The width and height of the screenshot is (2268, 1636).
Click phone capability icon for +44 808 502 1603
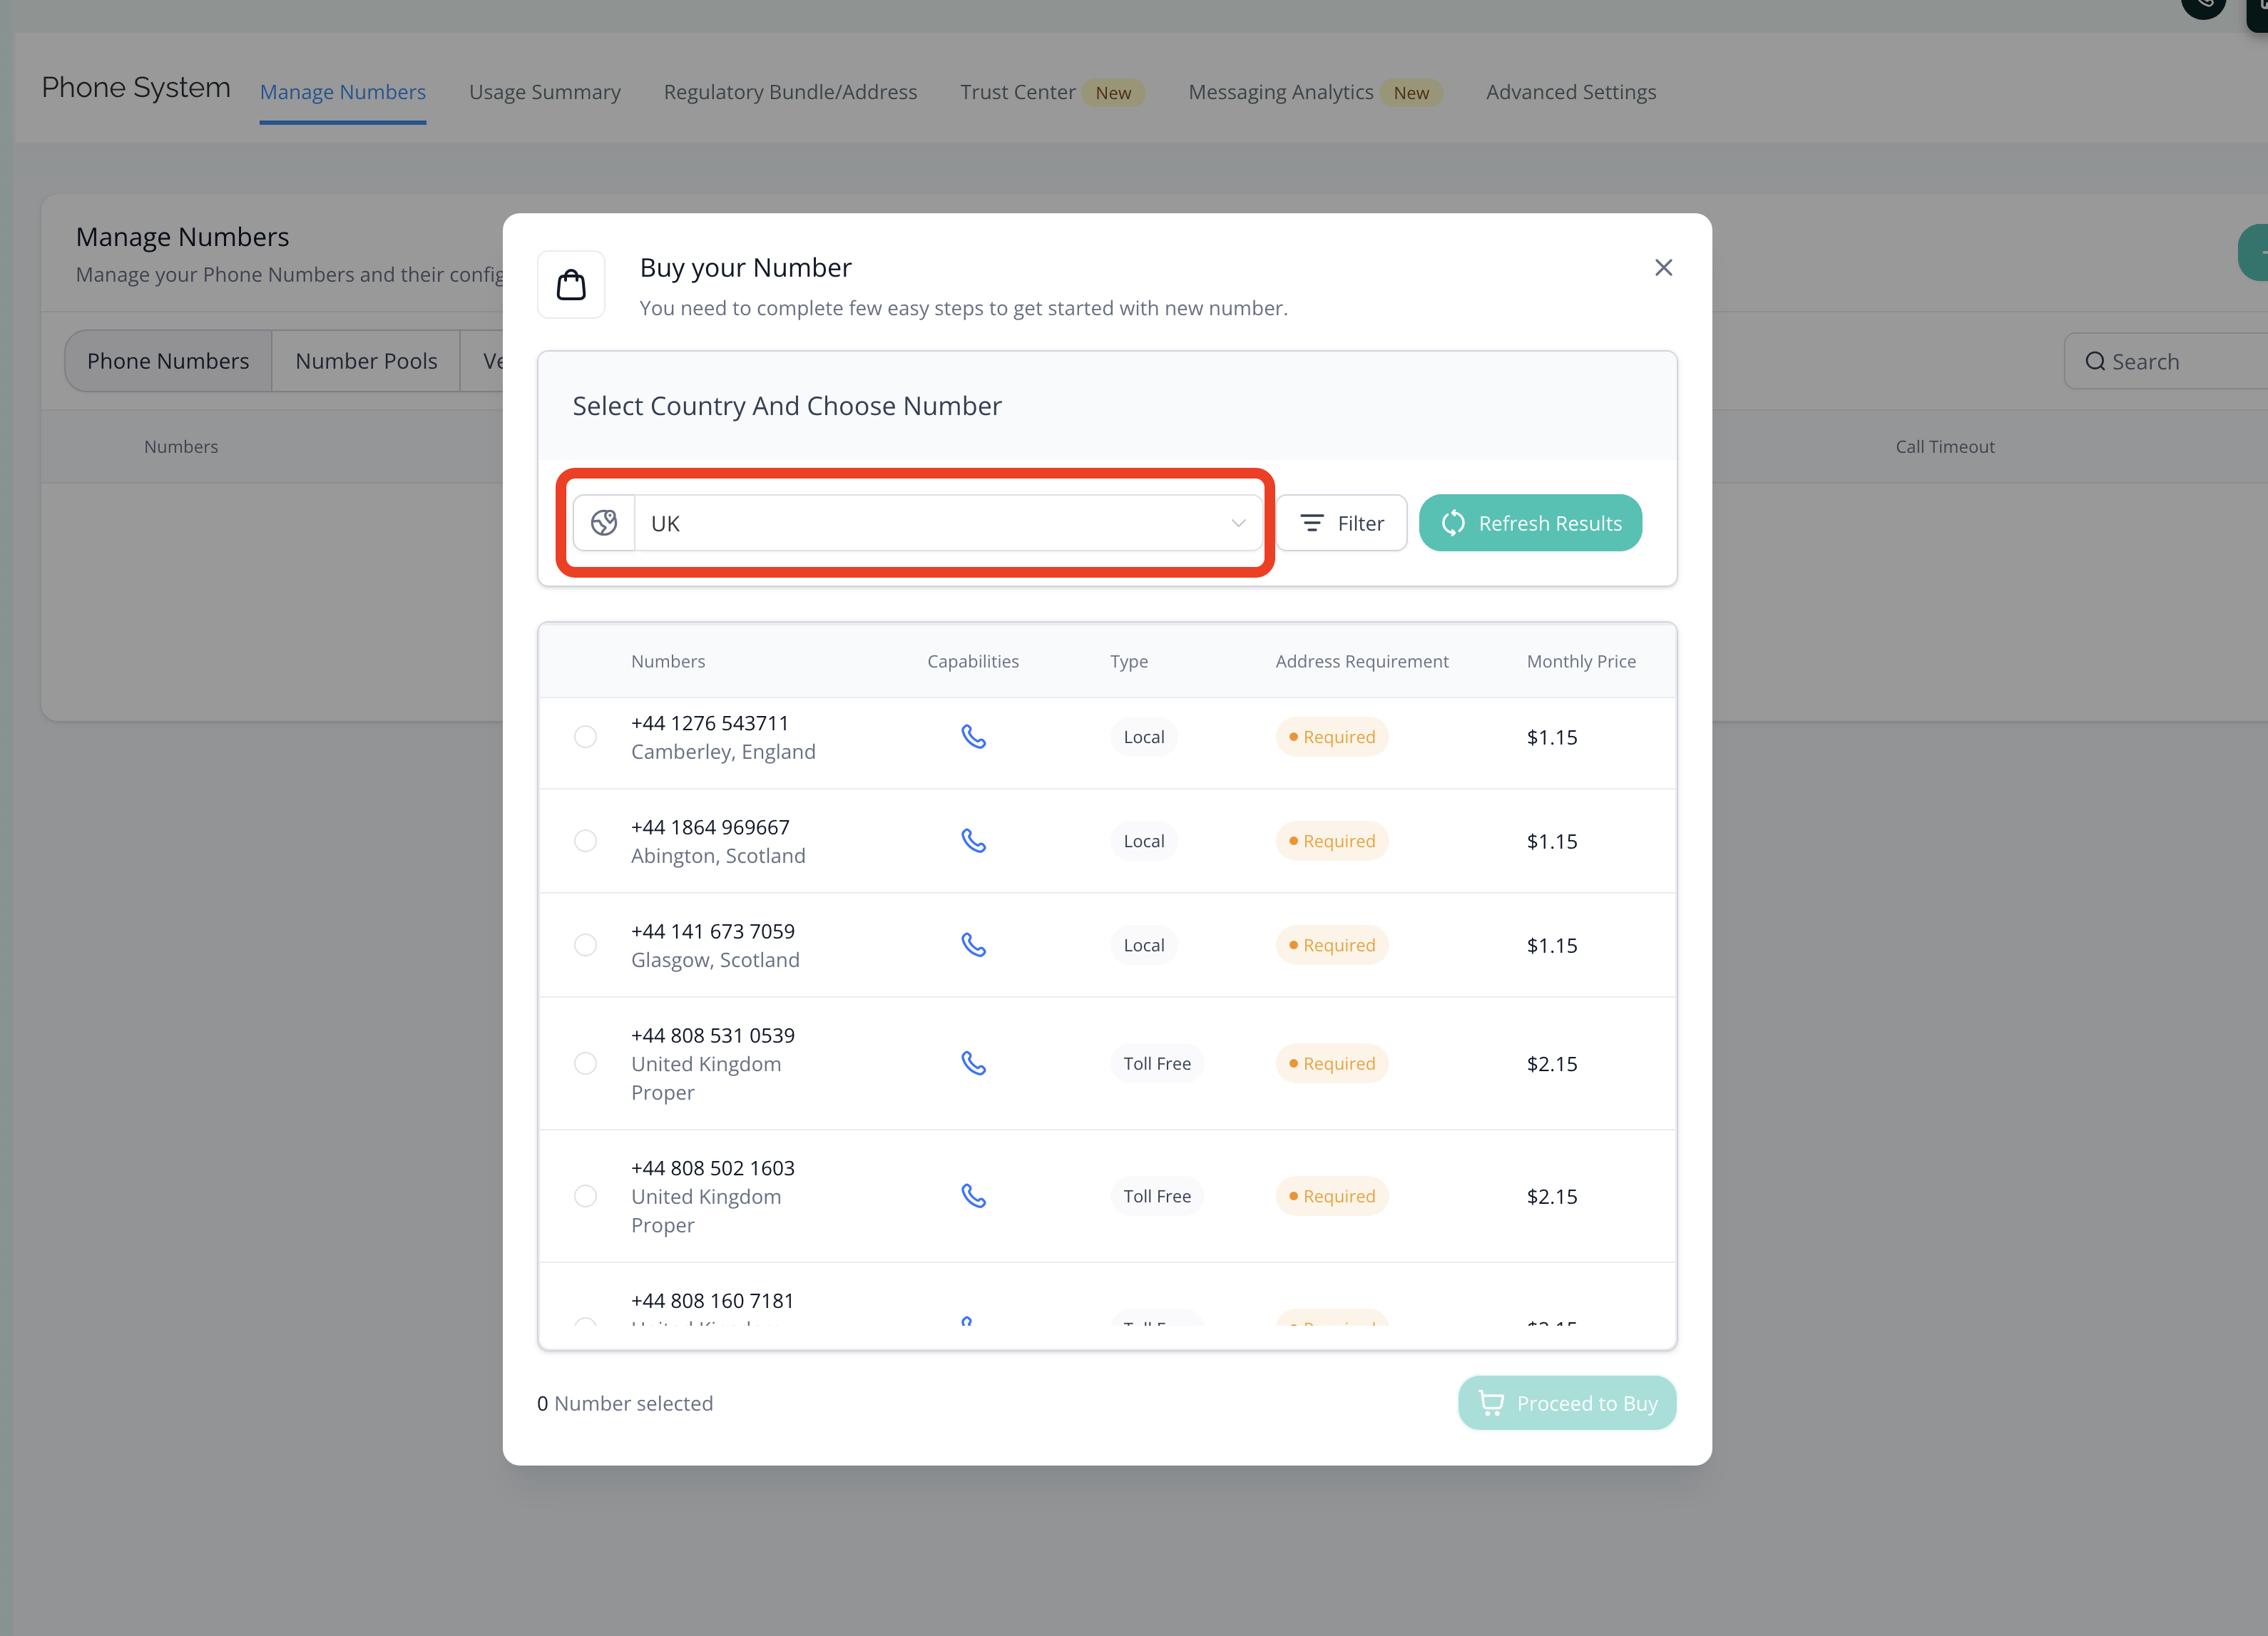[973, 1196]
